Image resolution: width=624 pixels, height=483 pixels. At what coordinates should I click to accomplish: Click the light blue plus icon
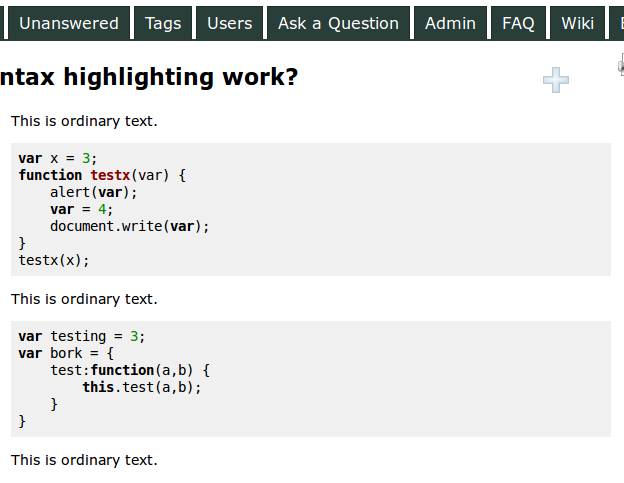(x=556, y=81)
